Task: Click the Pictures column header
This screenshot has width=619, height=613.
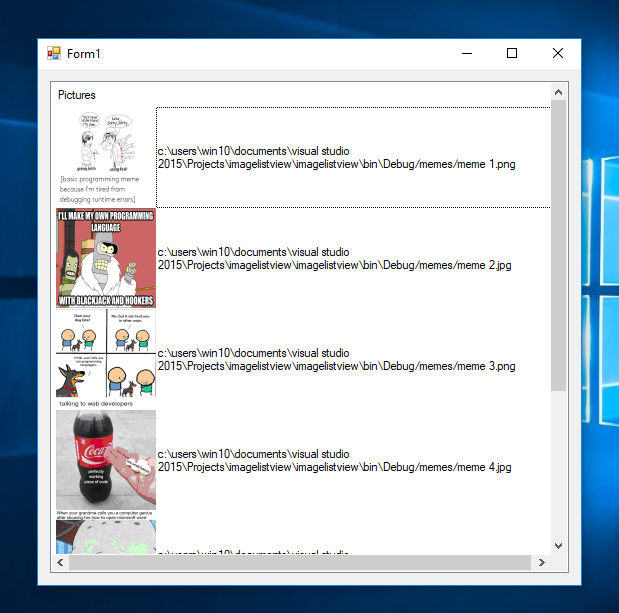Action: point(77,95)
